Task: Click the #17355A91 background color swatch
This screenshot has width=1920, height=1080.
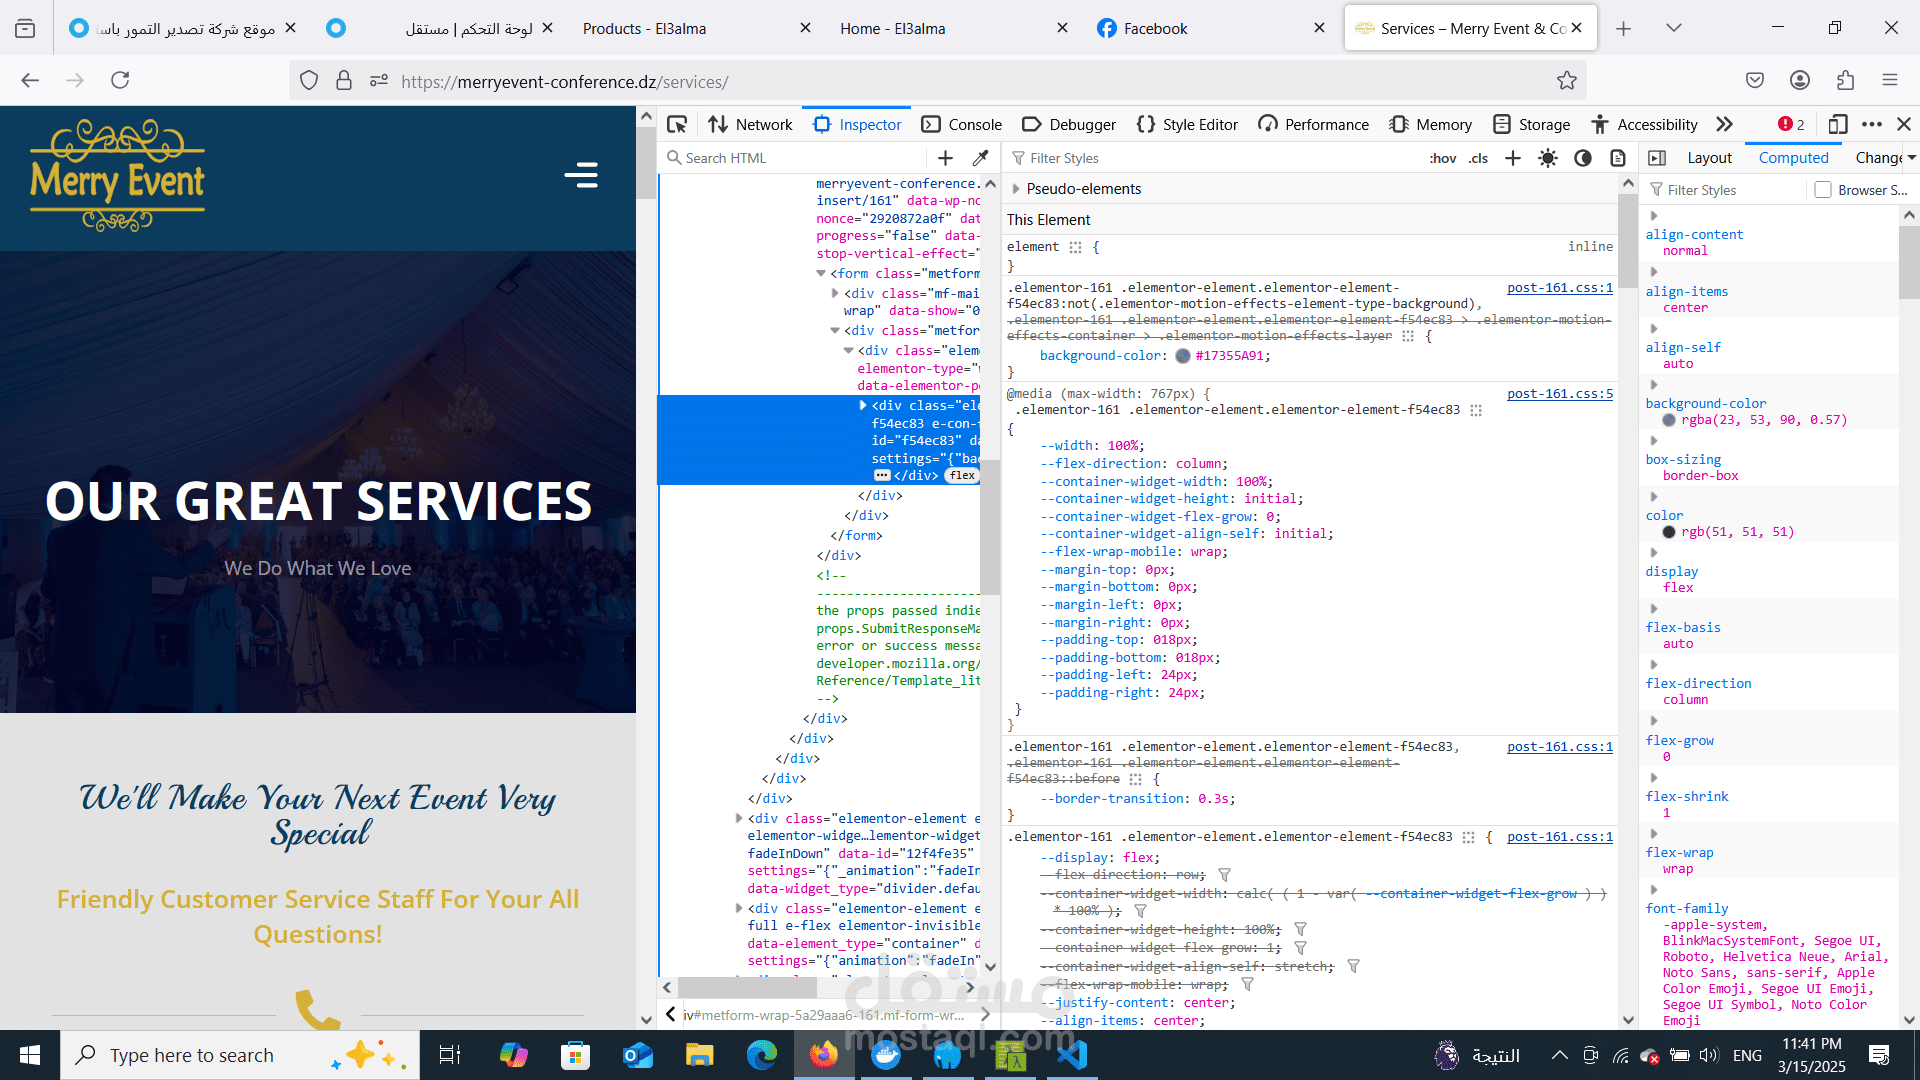Action: 1183,356
